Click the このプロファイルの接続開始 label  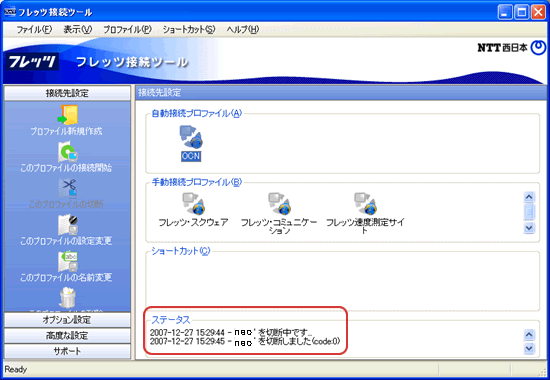tap(66, 168)
